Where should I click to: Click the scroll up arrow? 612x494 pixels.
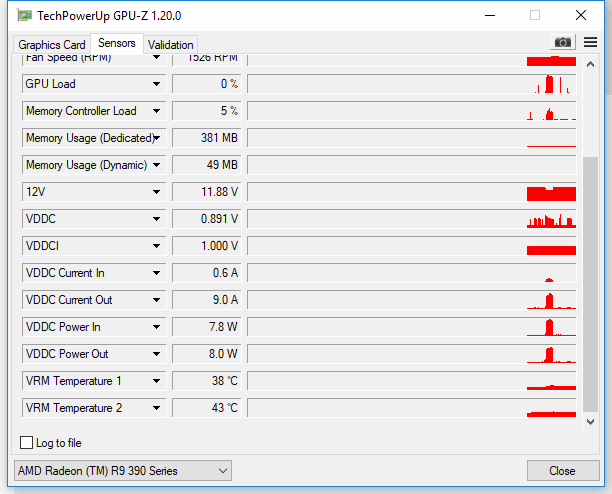pos(590,64)
